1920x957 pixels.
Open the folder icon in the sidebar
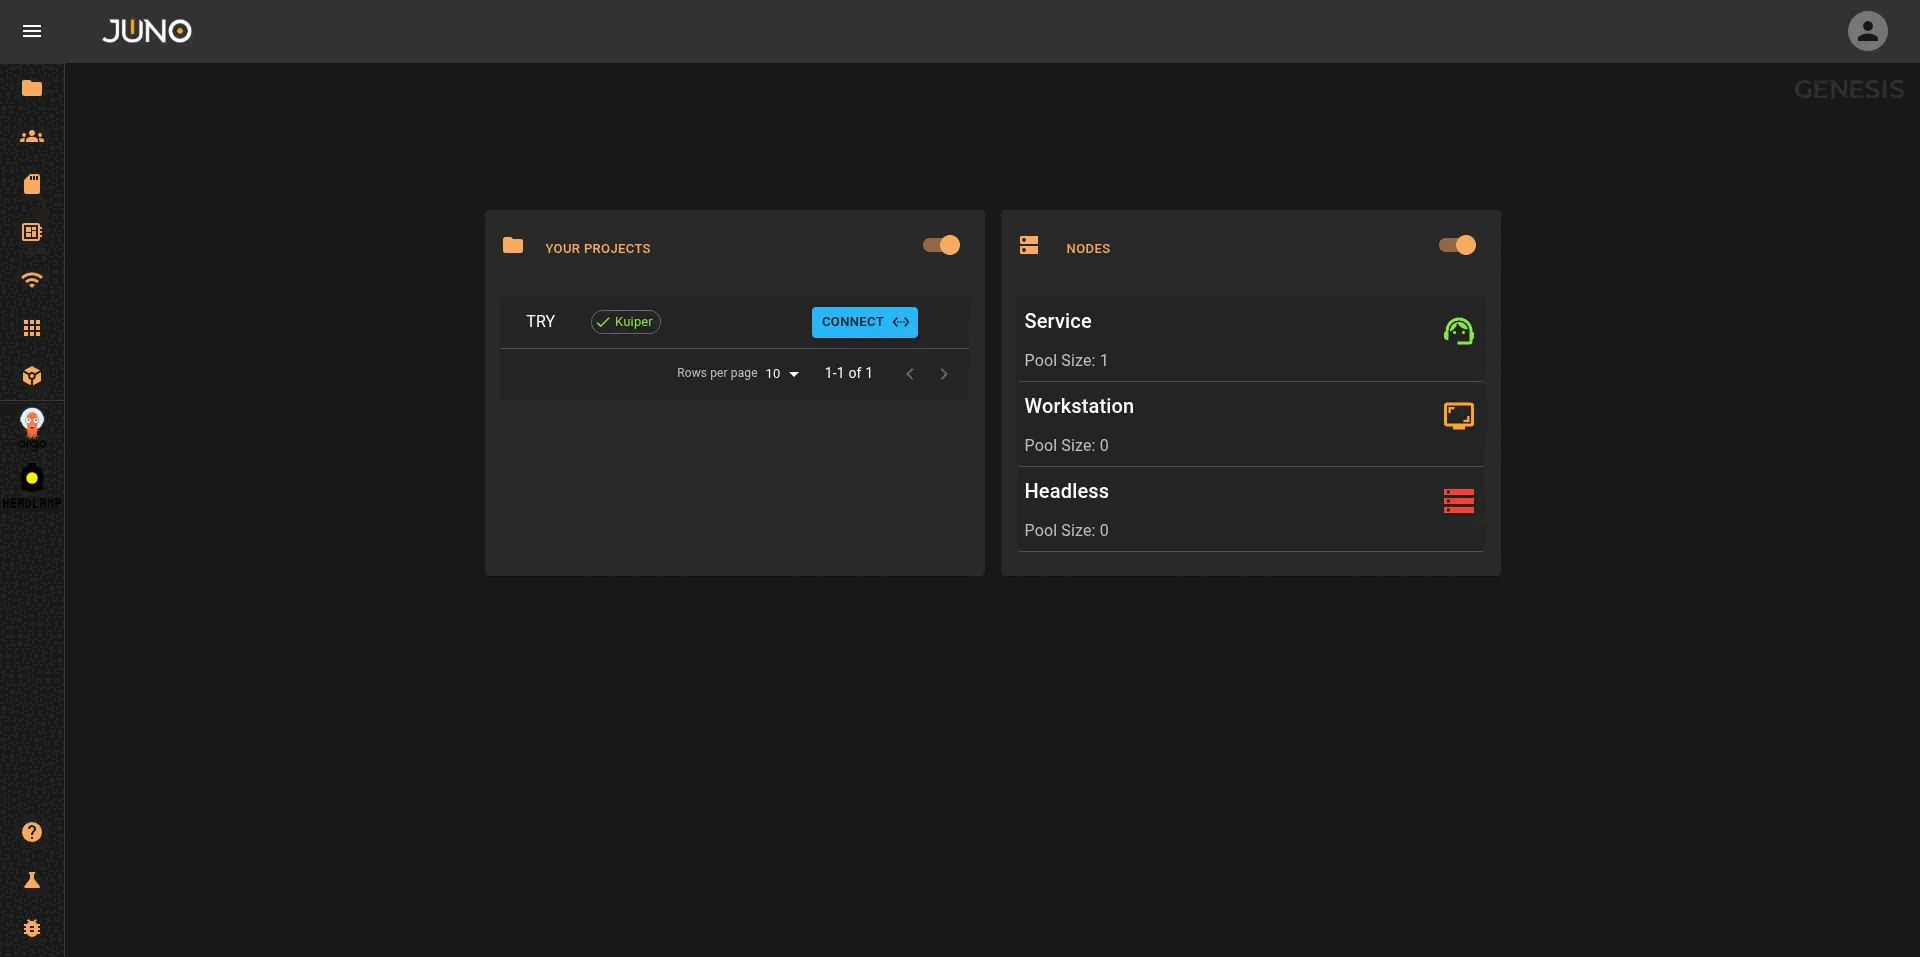pyautogui.click(x=32, y=88)
